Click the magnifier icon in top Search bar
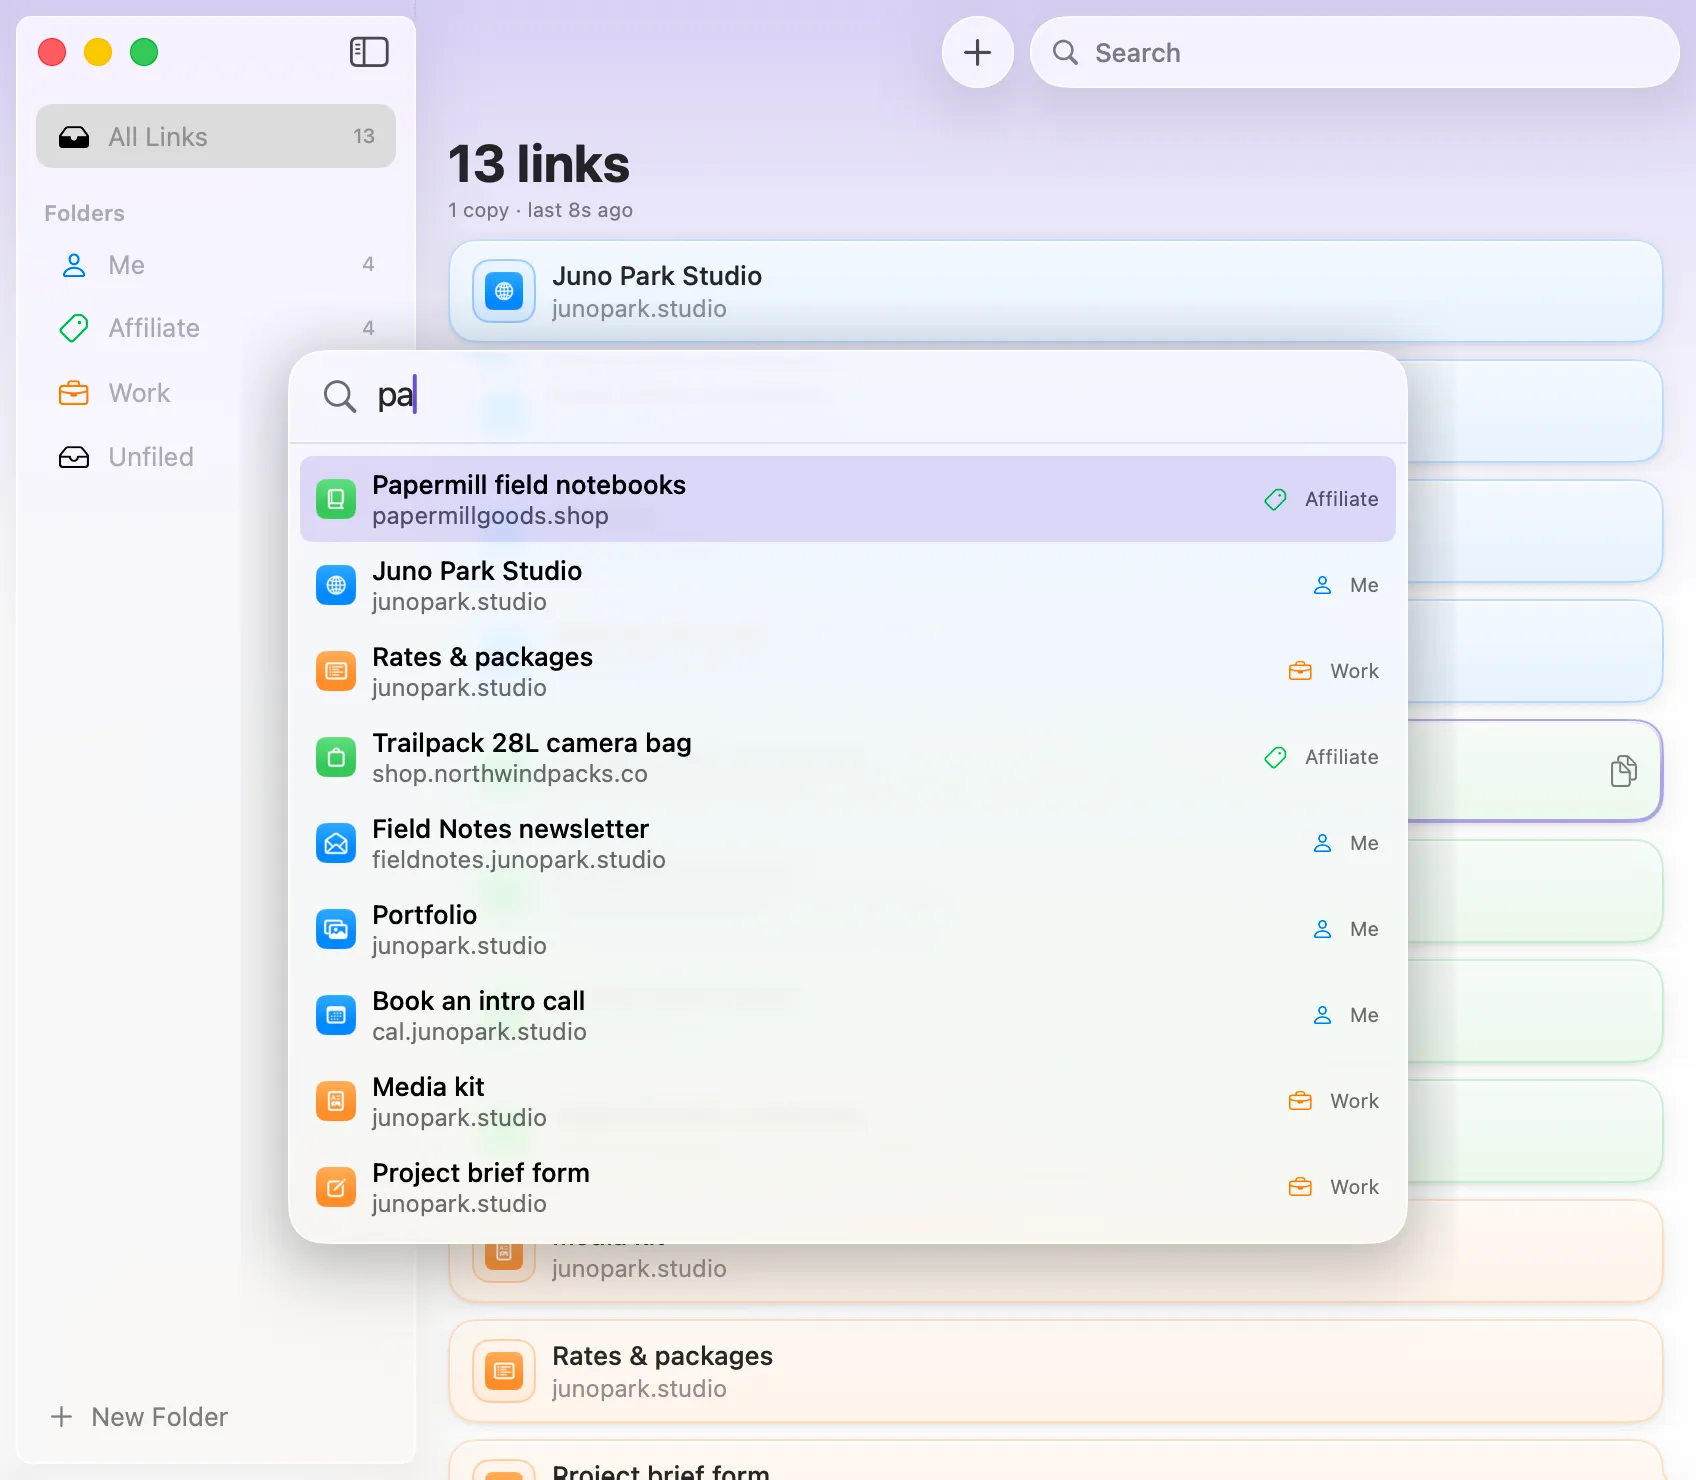This screenshot has height=1480, width=1696. coord(1065,52)
